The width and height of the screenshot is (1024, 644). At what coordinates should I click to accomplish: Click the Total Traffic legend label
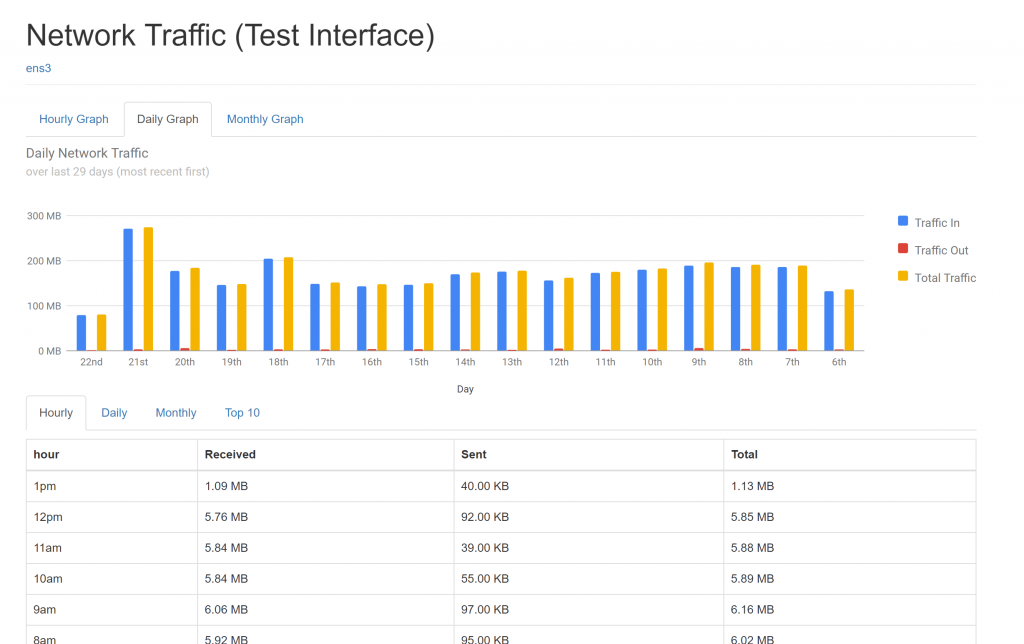click(945, 278)
